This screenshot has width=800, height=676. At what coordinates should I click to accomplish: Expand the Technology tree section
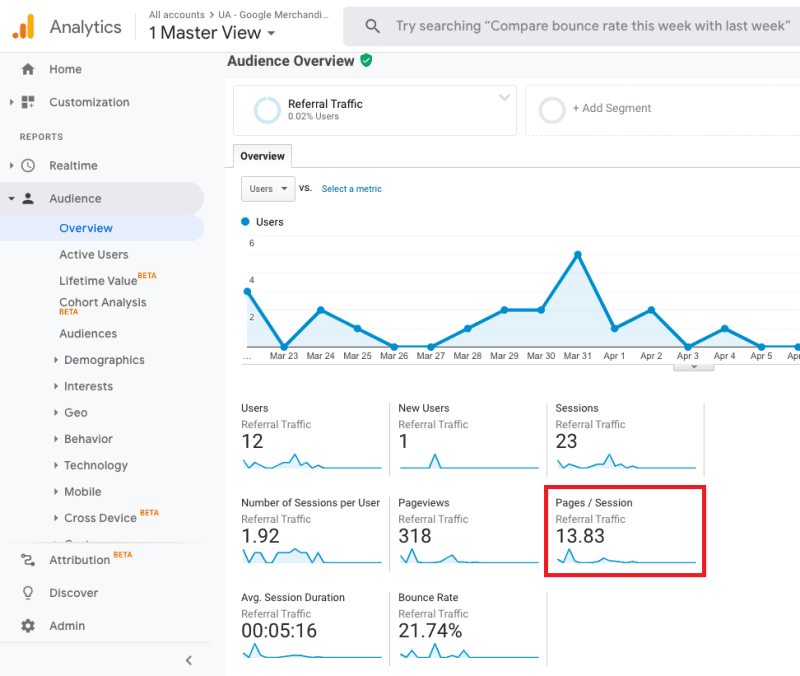pos(56,466)
